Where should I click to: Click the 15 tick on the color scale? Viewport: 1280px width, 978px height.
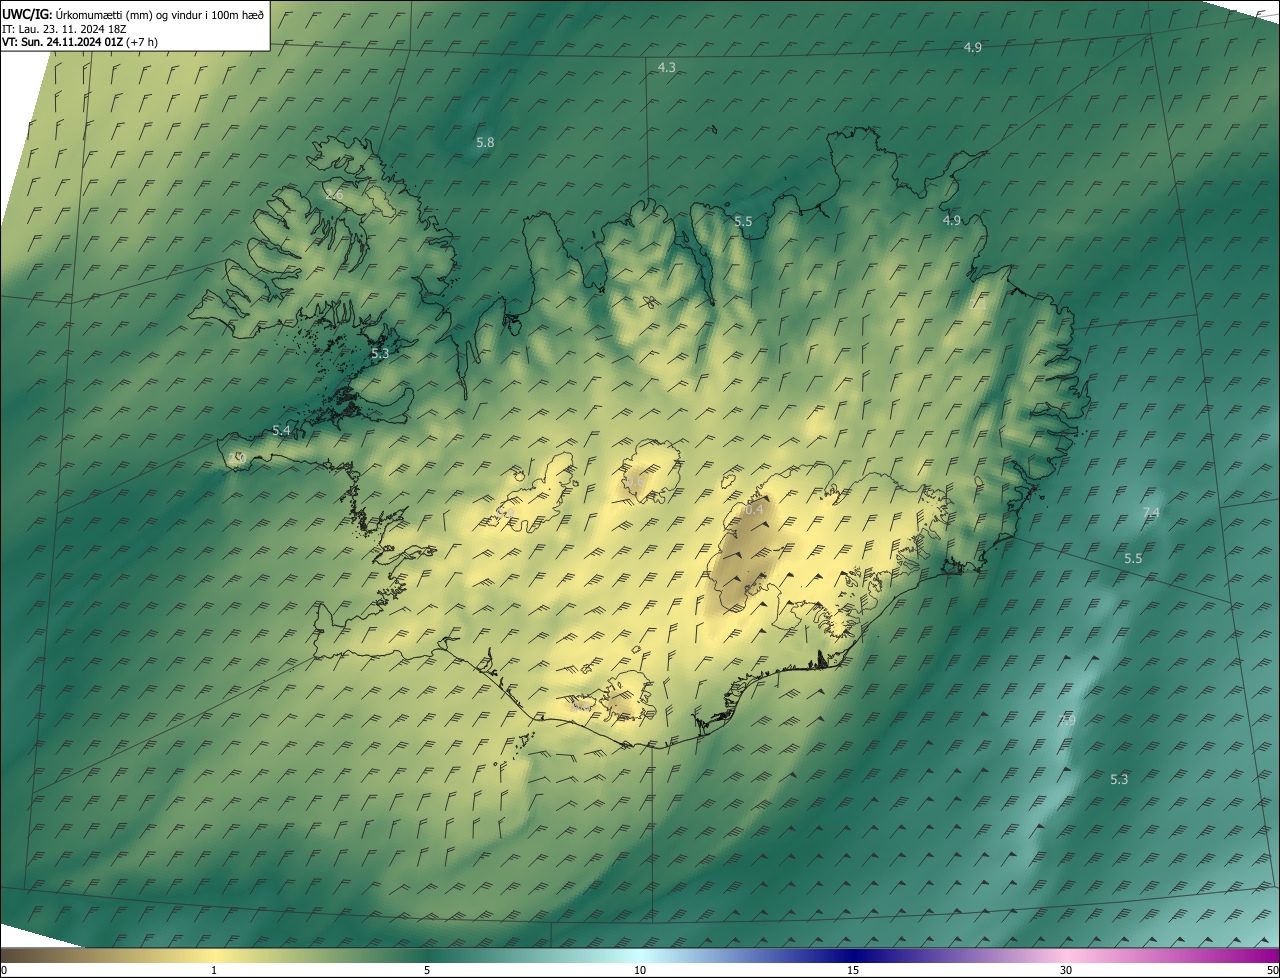[853, 970]
